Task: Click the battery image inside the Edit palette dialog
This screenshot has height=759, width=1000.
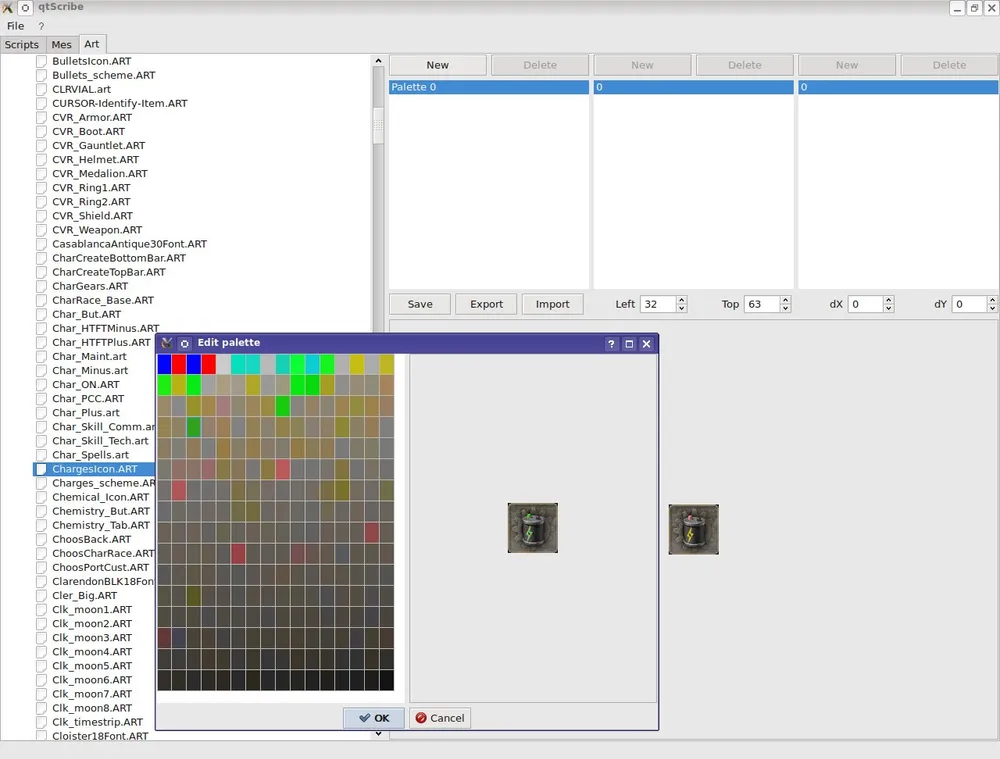Action: pos(532,528)
